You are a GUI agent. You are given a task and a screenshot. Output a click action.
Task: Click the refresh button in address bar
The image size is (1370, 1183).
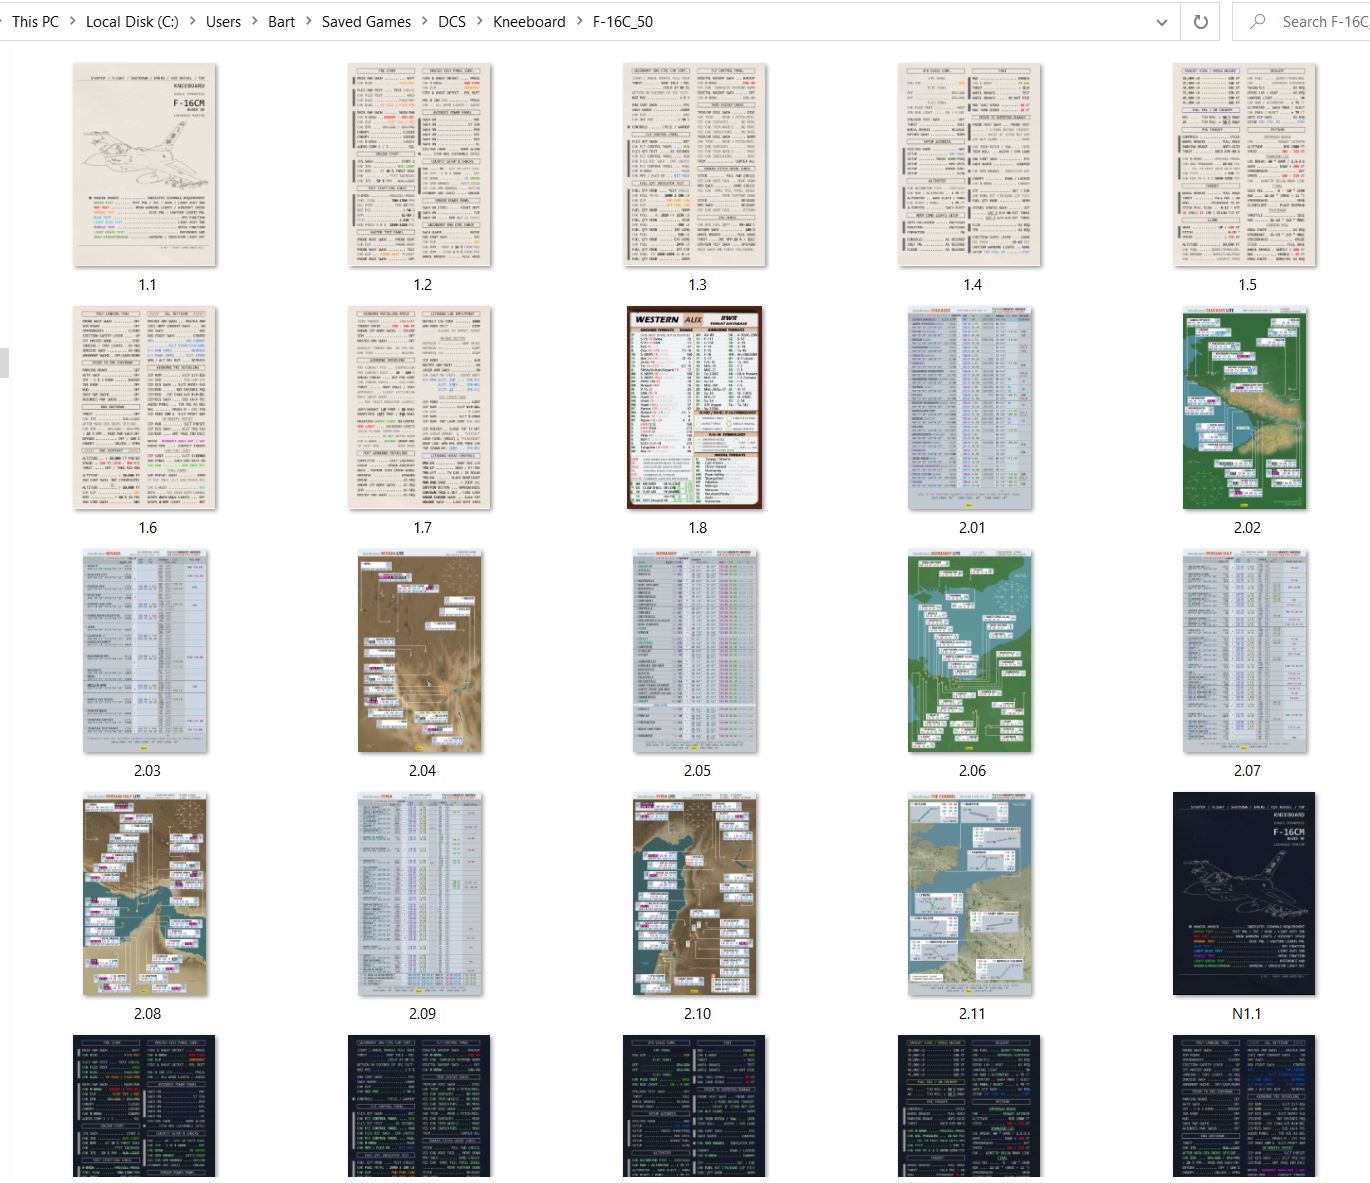(x=1200, y=21)
